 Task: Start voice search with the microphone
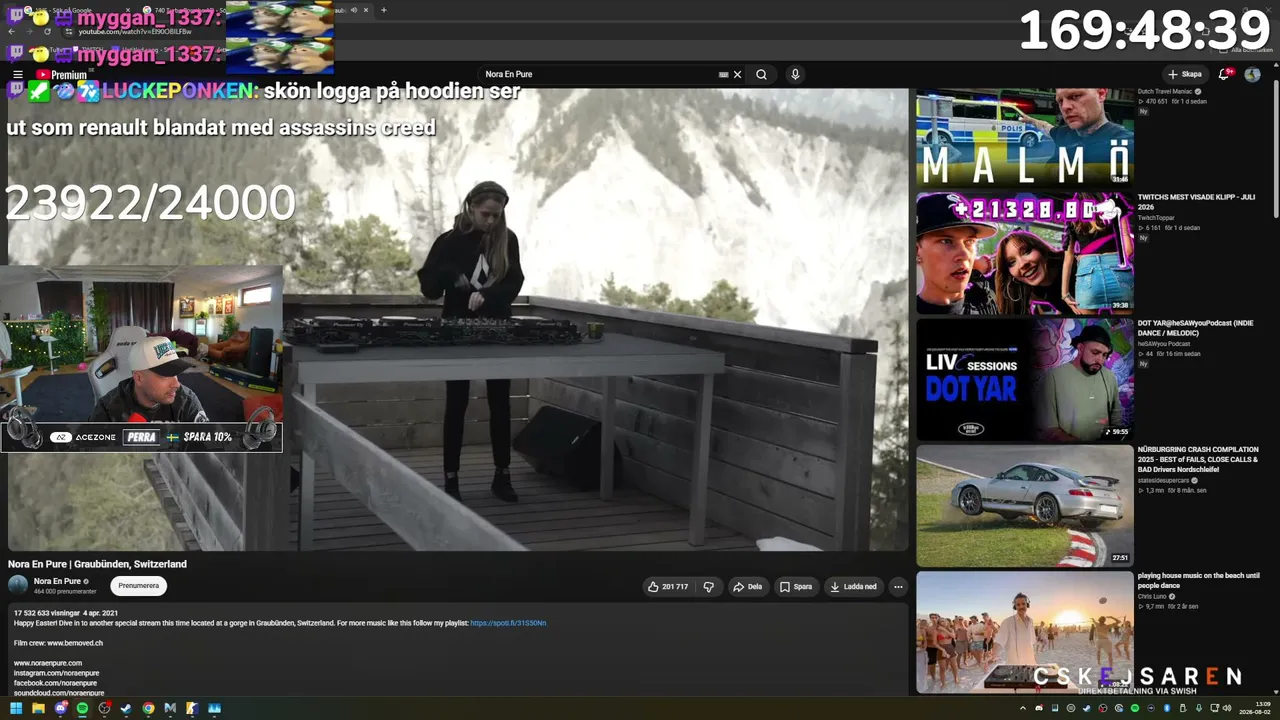795,74
